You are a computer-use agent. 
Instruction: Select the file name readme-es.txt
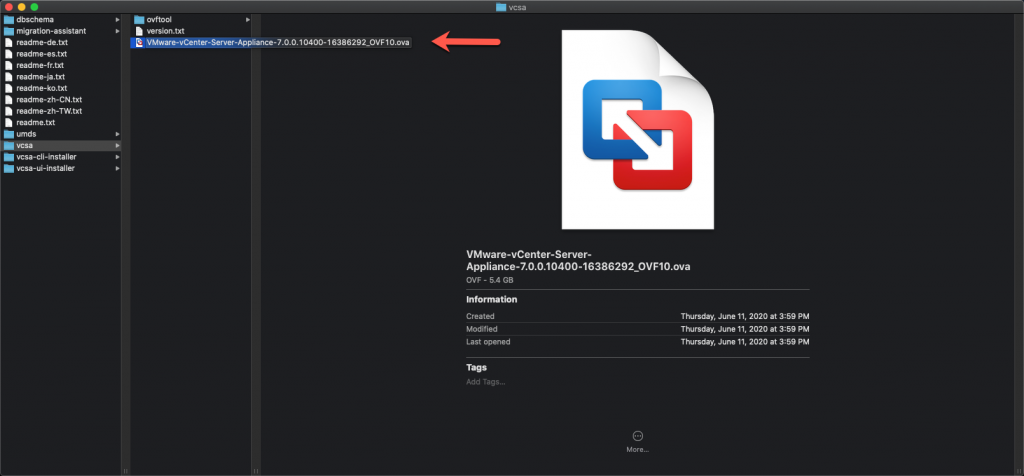coord(42,54)
